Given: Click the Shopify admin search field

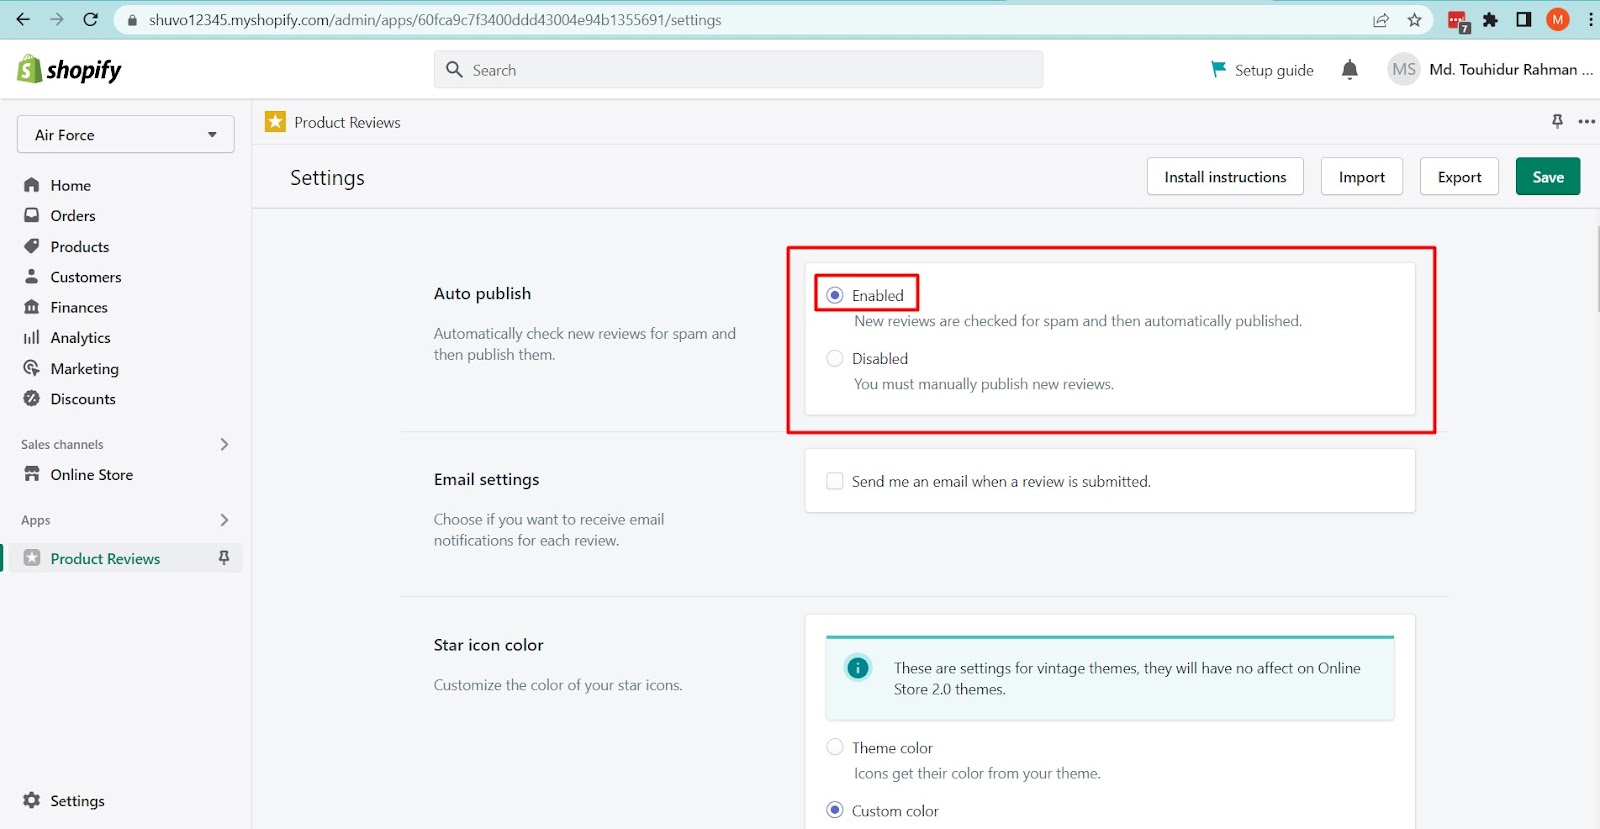Looking at the screenshot, I should pos(738,69).
